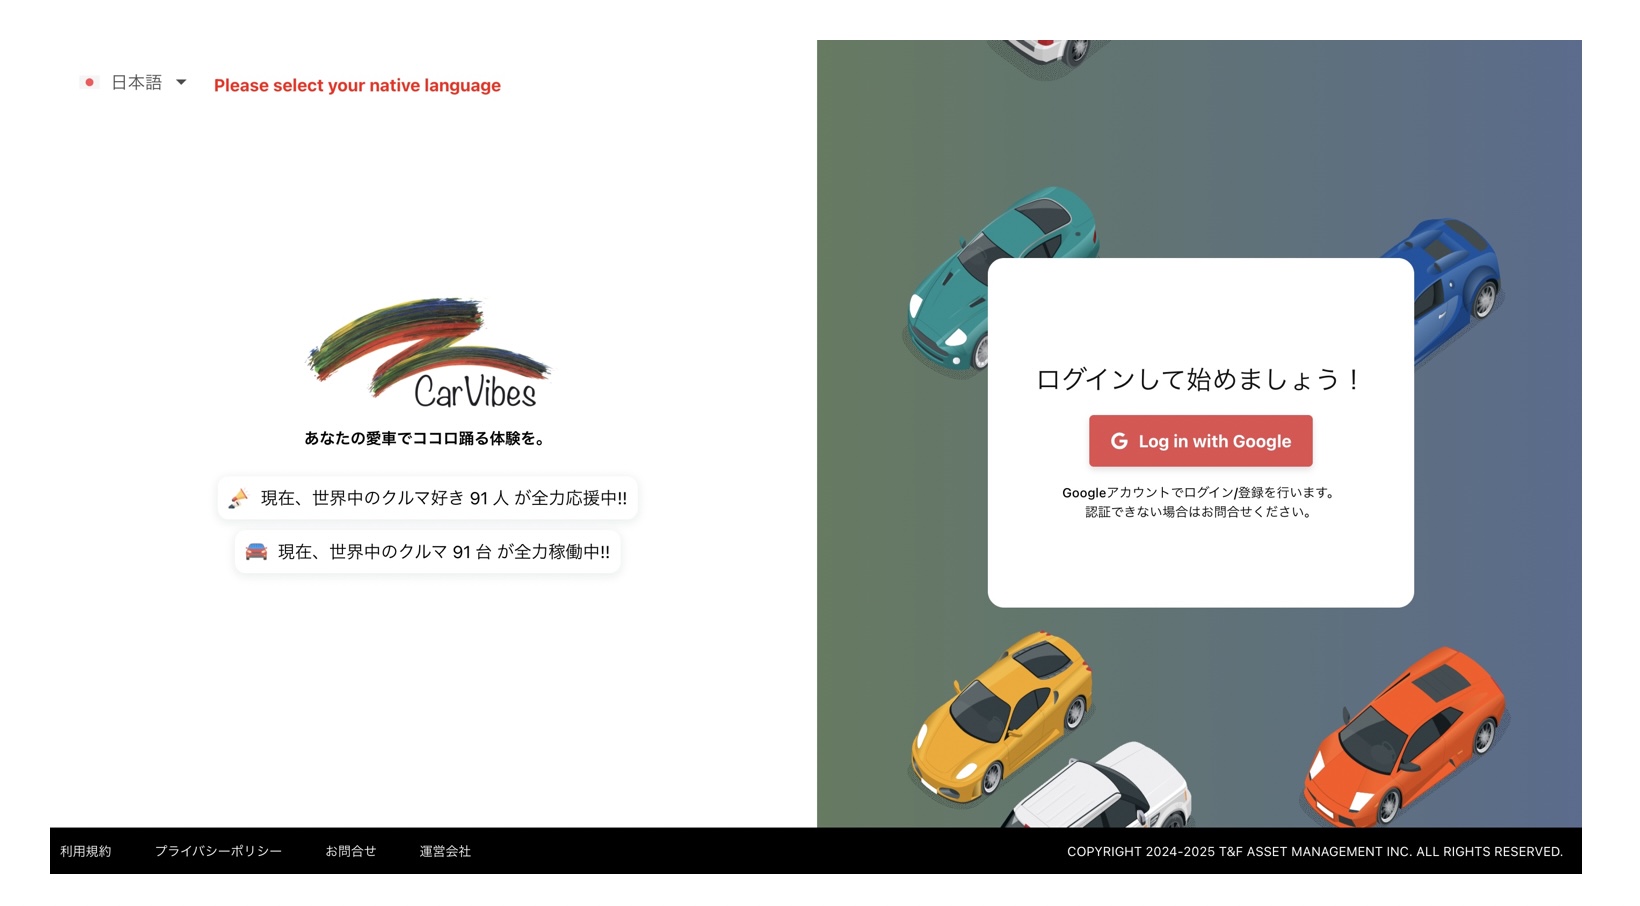Click the Google G icon in login button
Viewport: 1640px width, 906px height.
(x=1120, y=441)
